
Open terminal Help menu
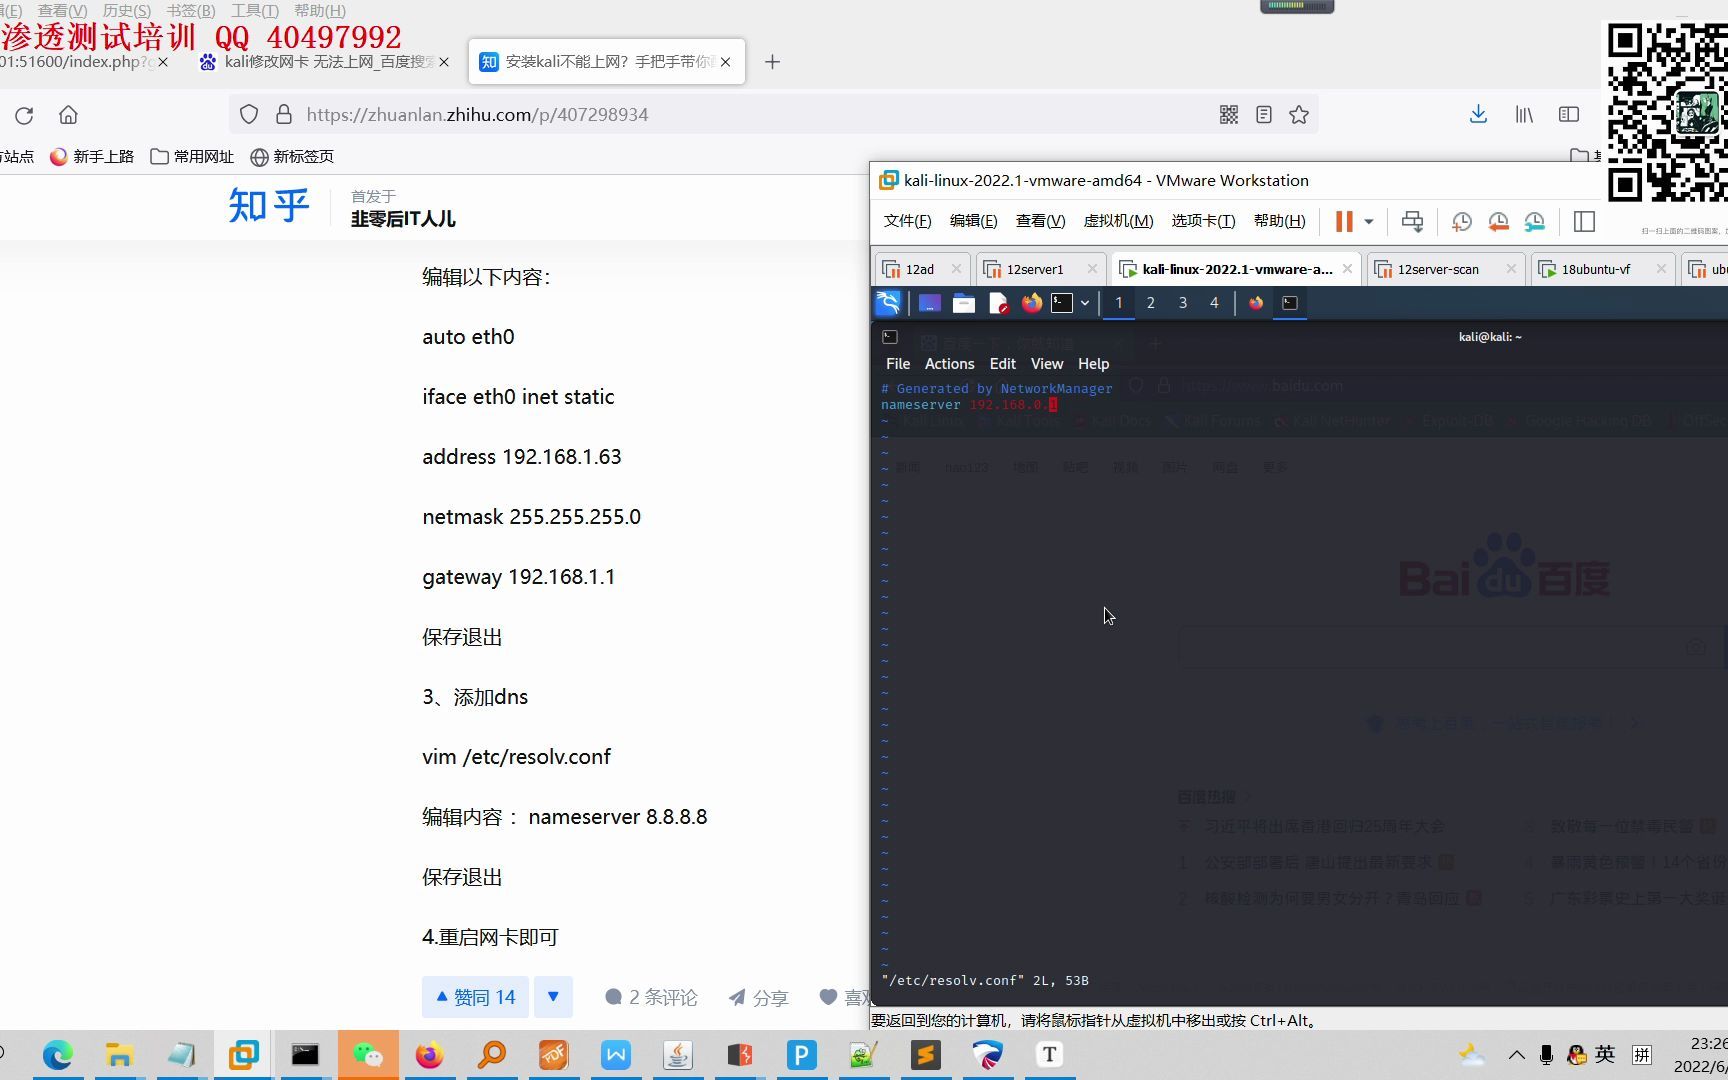[1093, 364]
